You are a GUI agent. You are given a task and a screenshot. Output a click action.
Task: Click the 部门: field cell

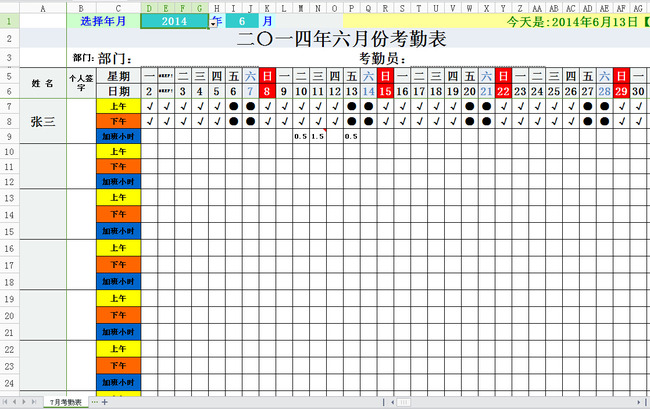(x=115, y=58)
